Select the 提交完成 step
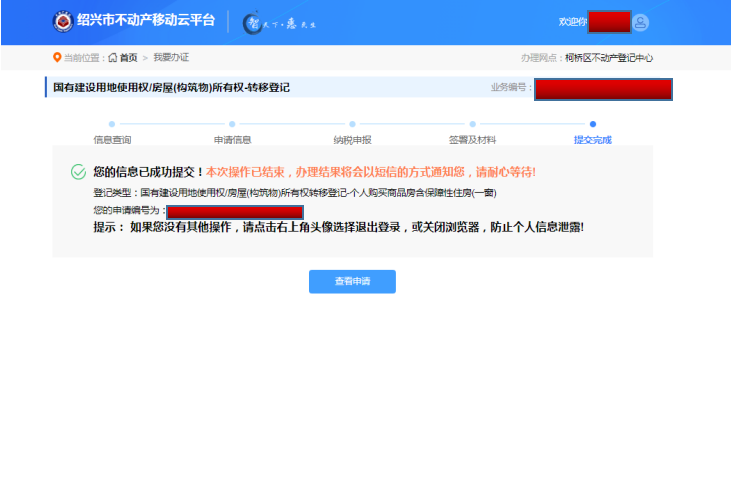Screen dimensions: 731x487 [593, 140]
